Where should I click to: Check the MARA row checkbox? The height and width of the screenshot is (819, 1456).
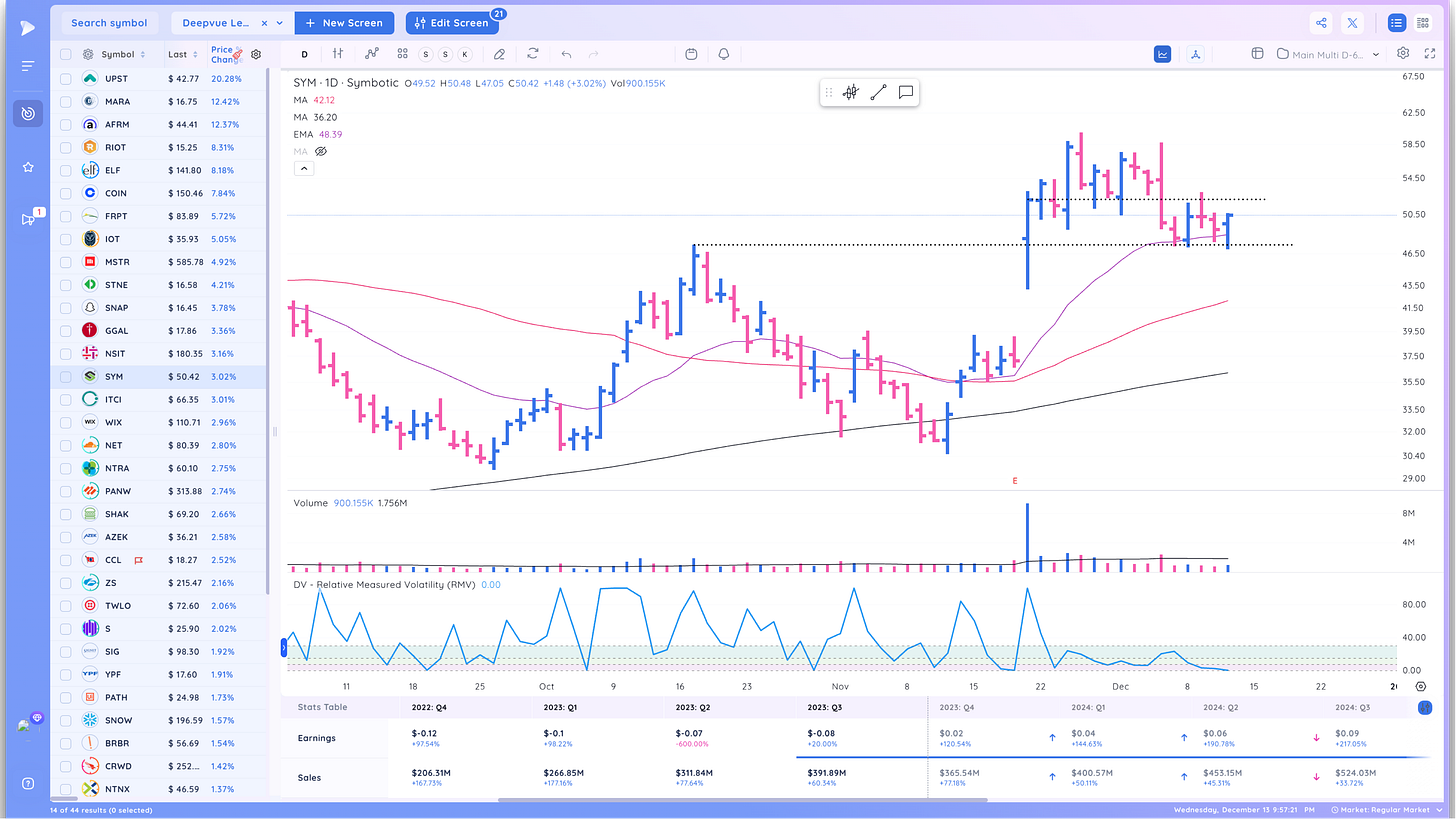coord(66,101)
